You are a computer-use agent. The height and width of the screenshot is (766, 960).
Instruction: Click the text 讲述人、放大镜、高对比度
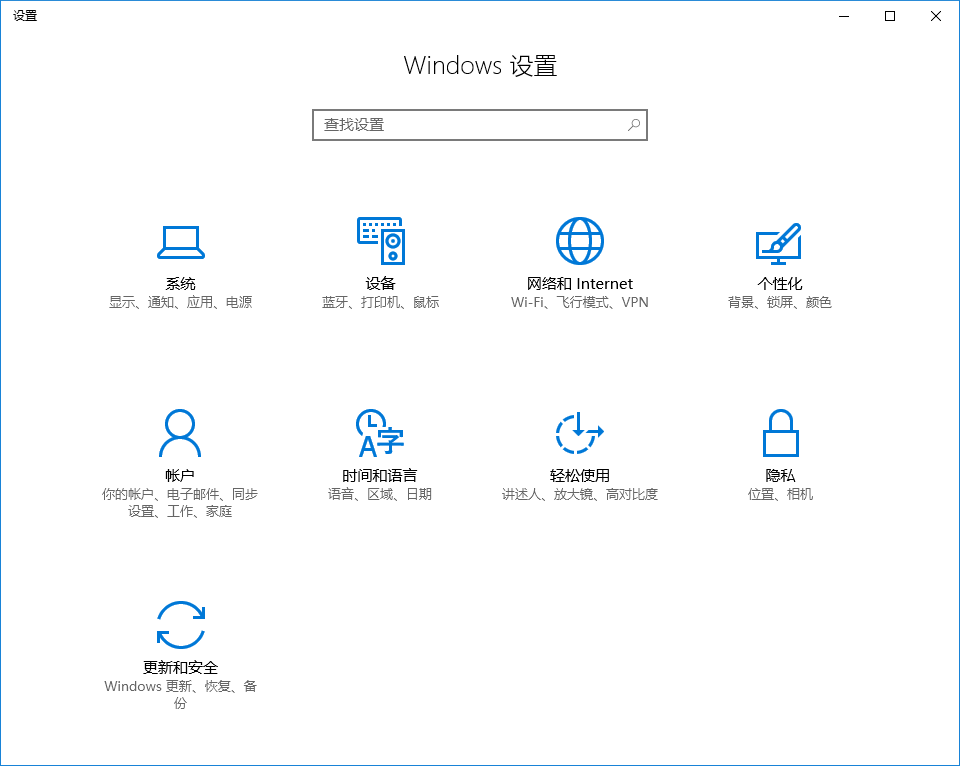click(x=580, y=494)
